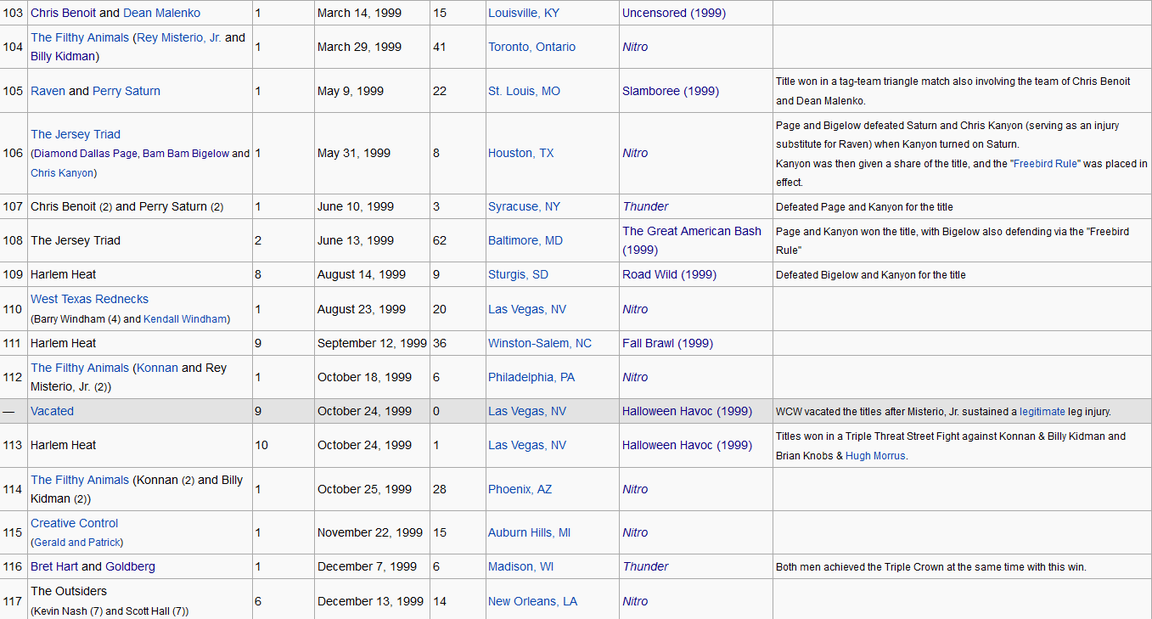Select the note "Defeated Bigelow and Kanyon for the title"
Image resolution: width=1152 pixels, height=619 pixels.
click(871, 275)
